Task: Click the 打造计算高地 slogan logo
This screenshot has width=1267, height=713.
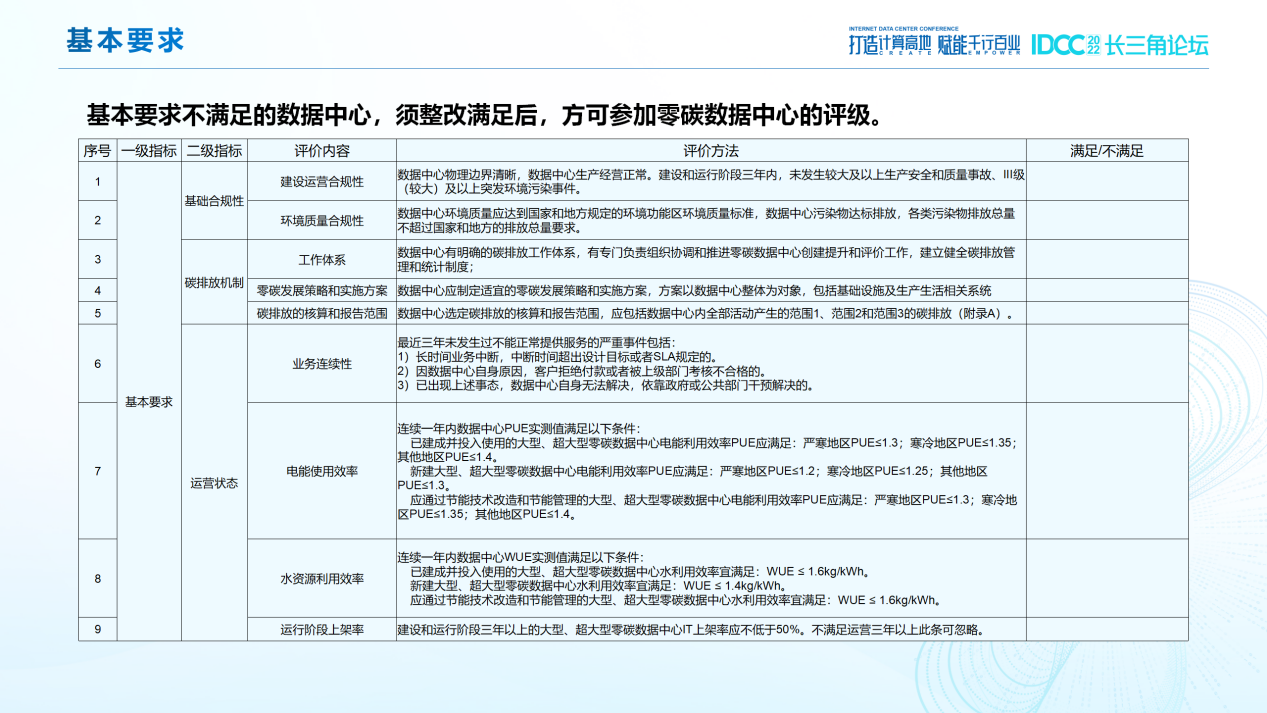Action: click(x=889, y=44)
